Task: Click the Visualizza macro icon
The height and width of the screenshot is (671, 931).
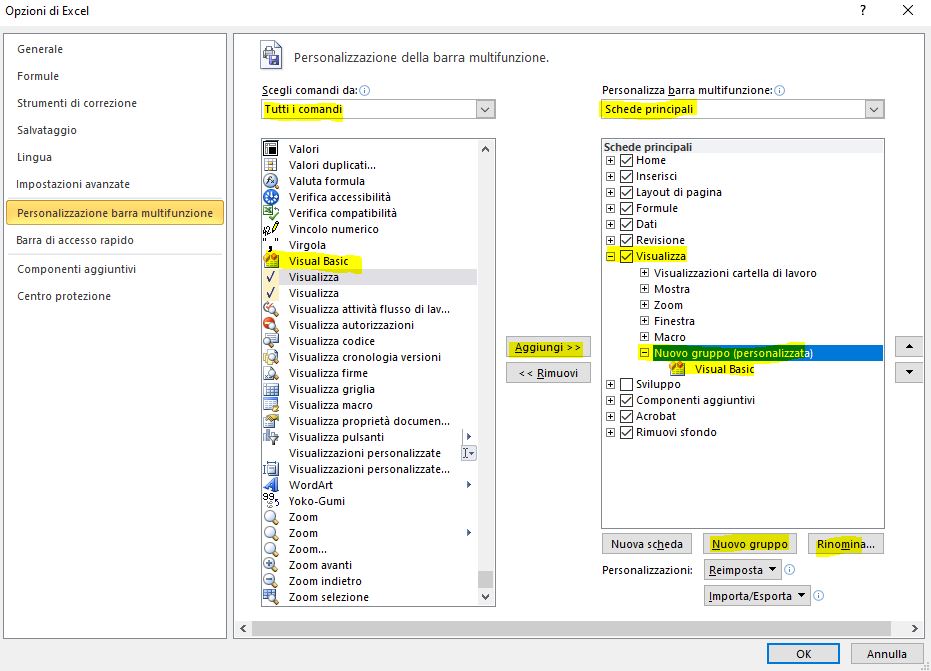Action: click(x=271, y=405)
